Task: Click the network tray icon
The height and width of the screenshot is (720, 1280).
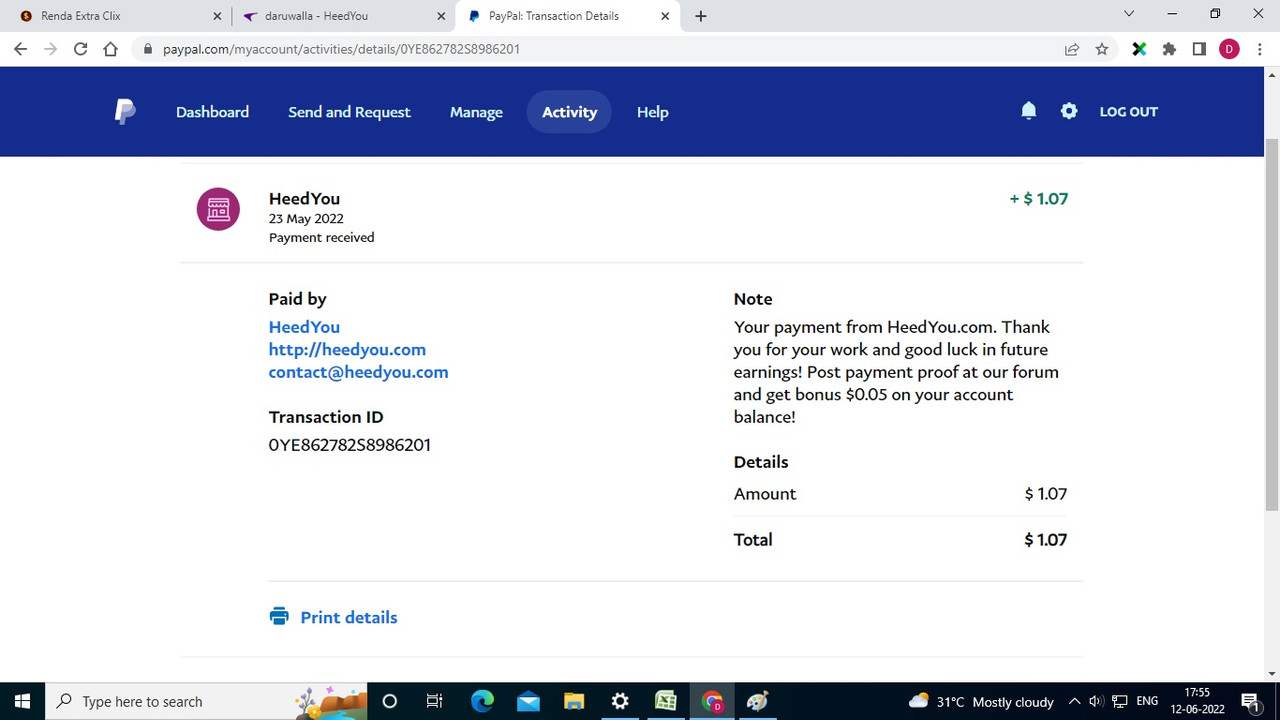Action: pyautogui.click(x=1120, y=701)
